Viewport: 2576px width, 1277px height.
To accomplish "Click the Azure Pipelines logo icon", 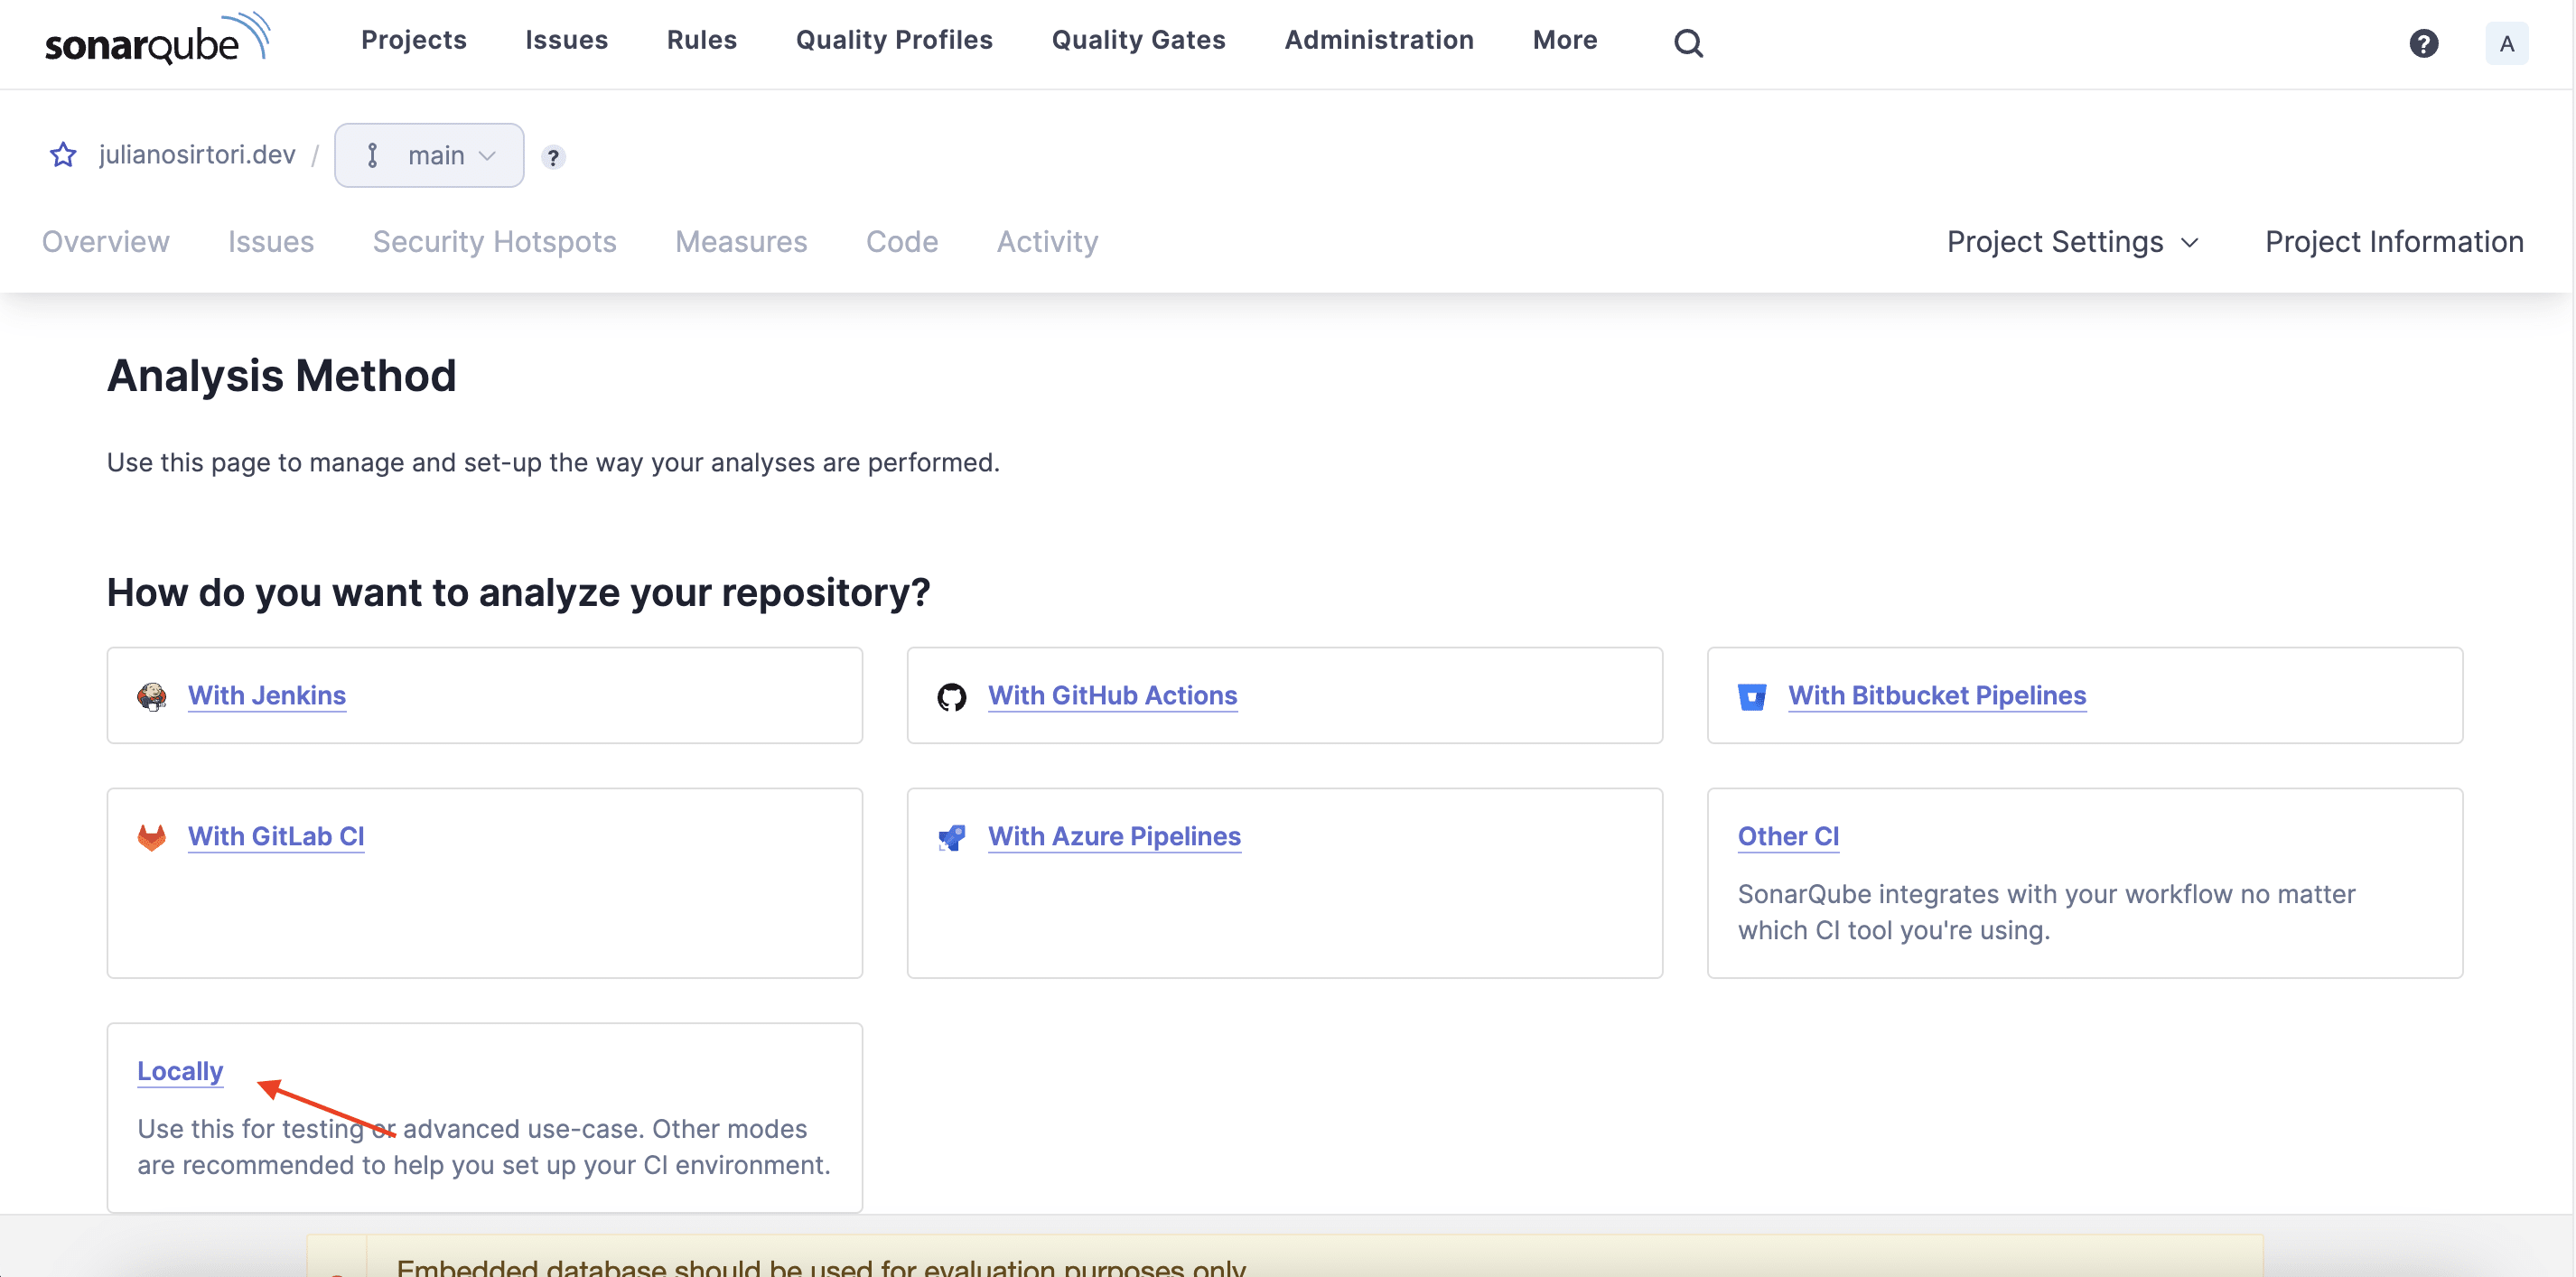I will pos(952,837).
